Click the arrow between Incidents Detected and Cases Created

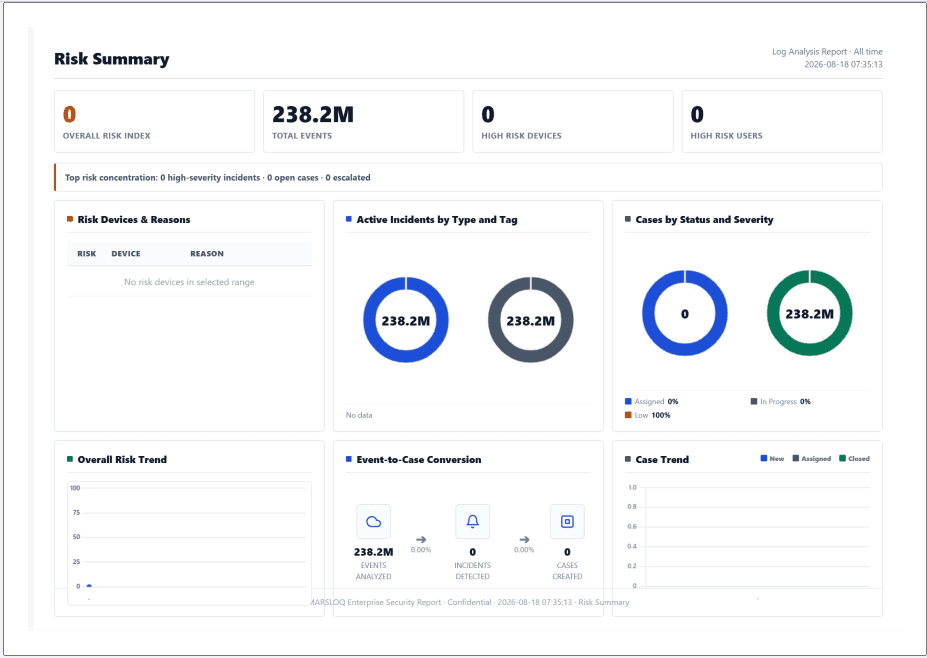(524, 539)
